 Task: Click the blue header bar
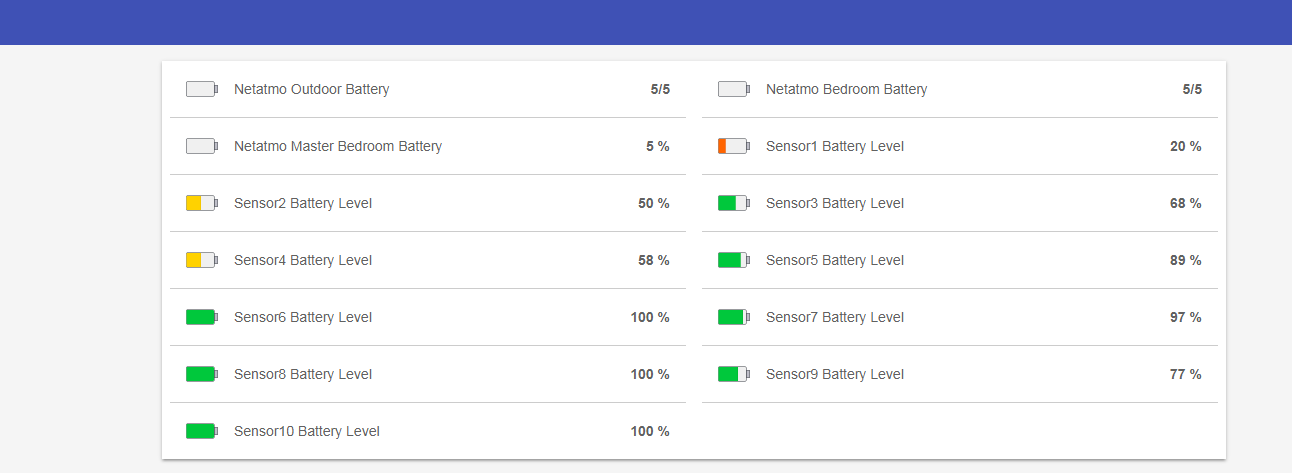pos(646,22)
